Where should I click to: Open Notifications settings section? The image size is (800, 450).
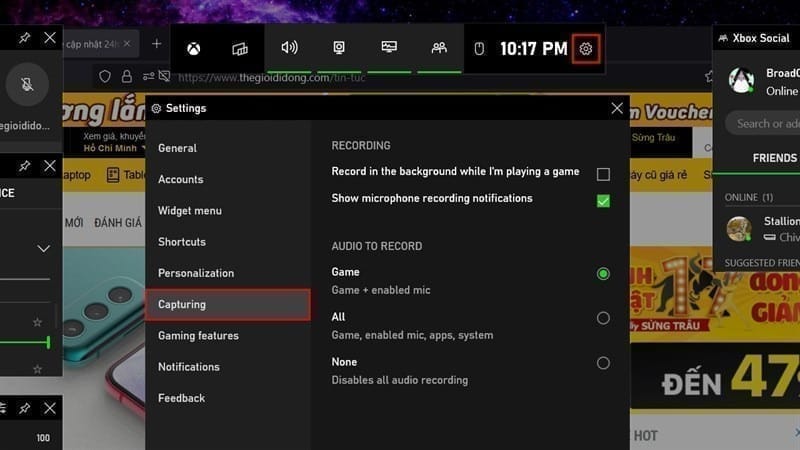[x=228, y=367]
